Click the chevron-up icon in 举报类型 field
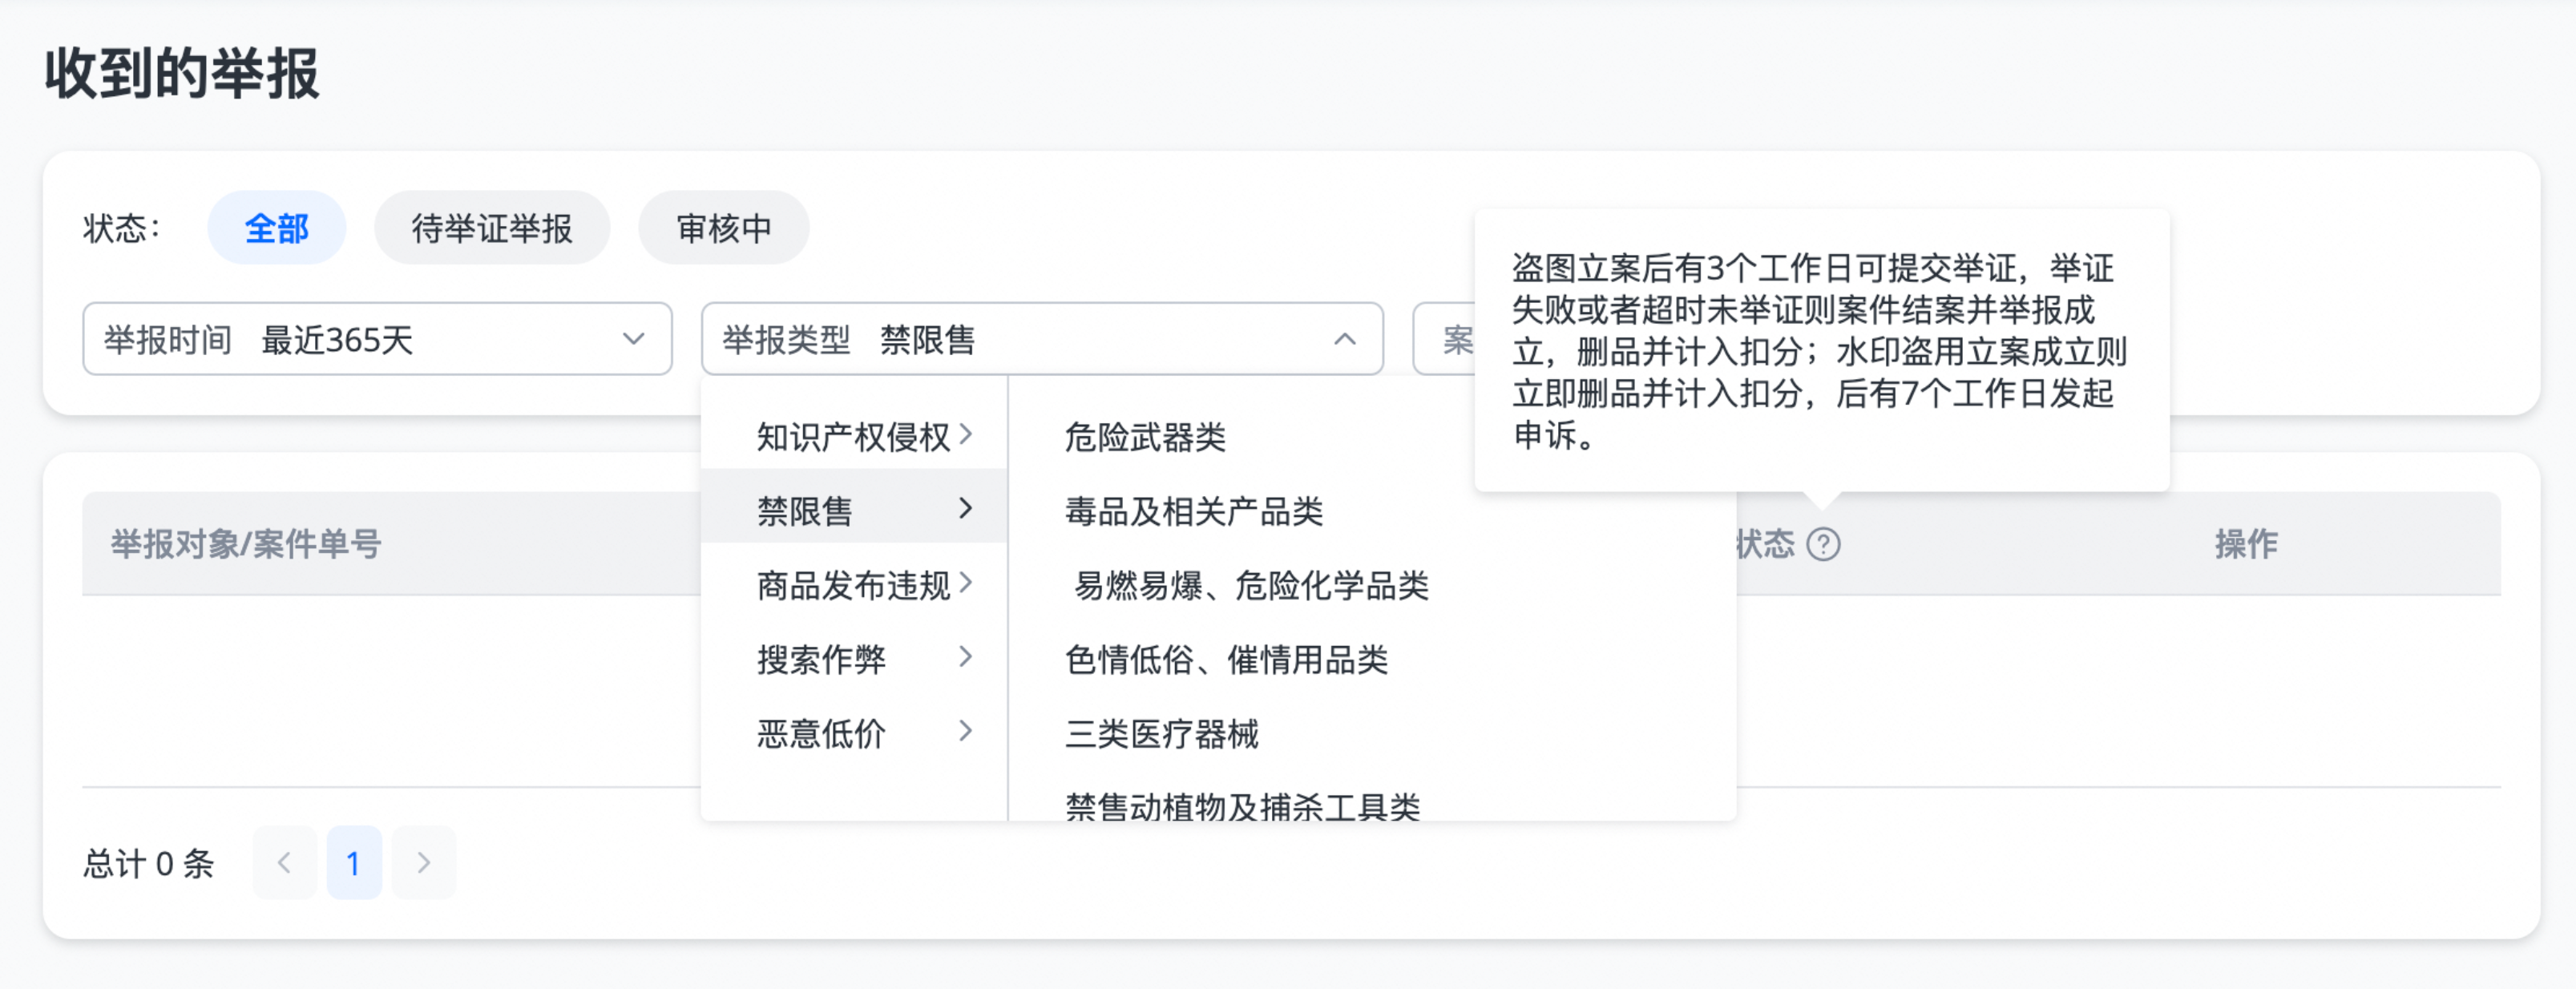The image size is (2576, 989). tap(1345, 339)
